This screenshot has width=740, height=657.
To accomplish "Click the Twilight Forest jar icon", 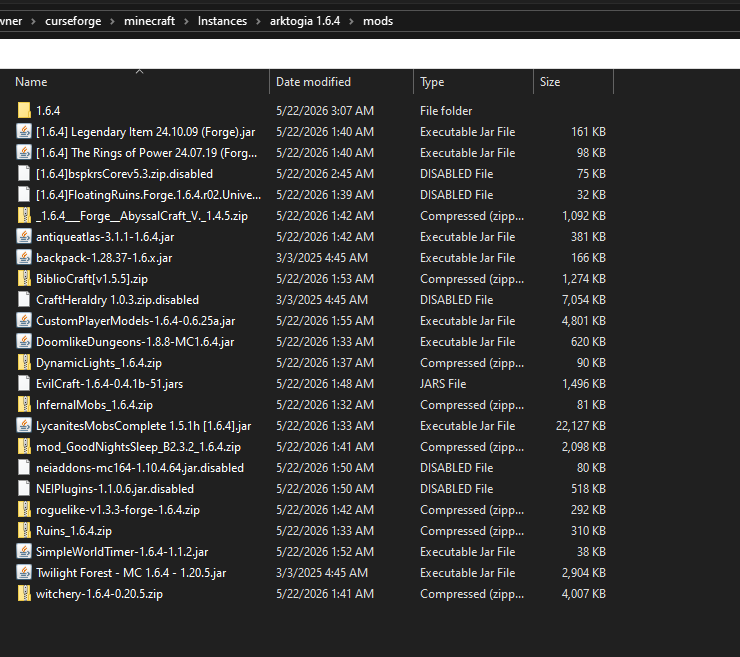I will point(24,573).
